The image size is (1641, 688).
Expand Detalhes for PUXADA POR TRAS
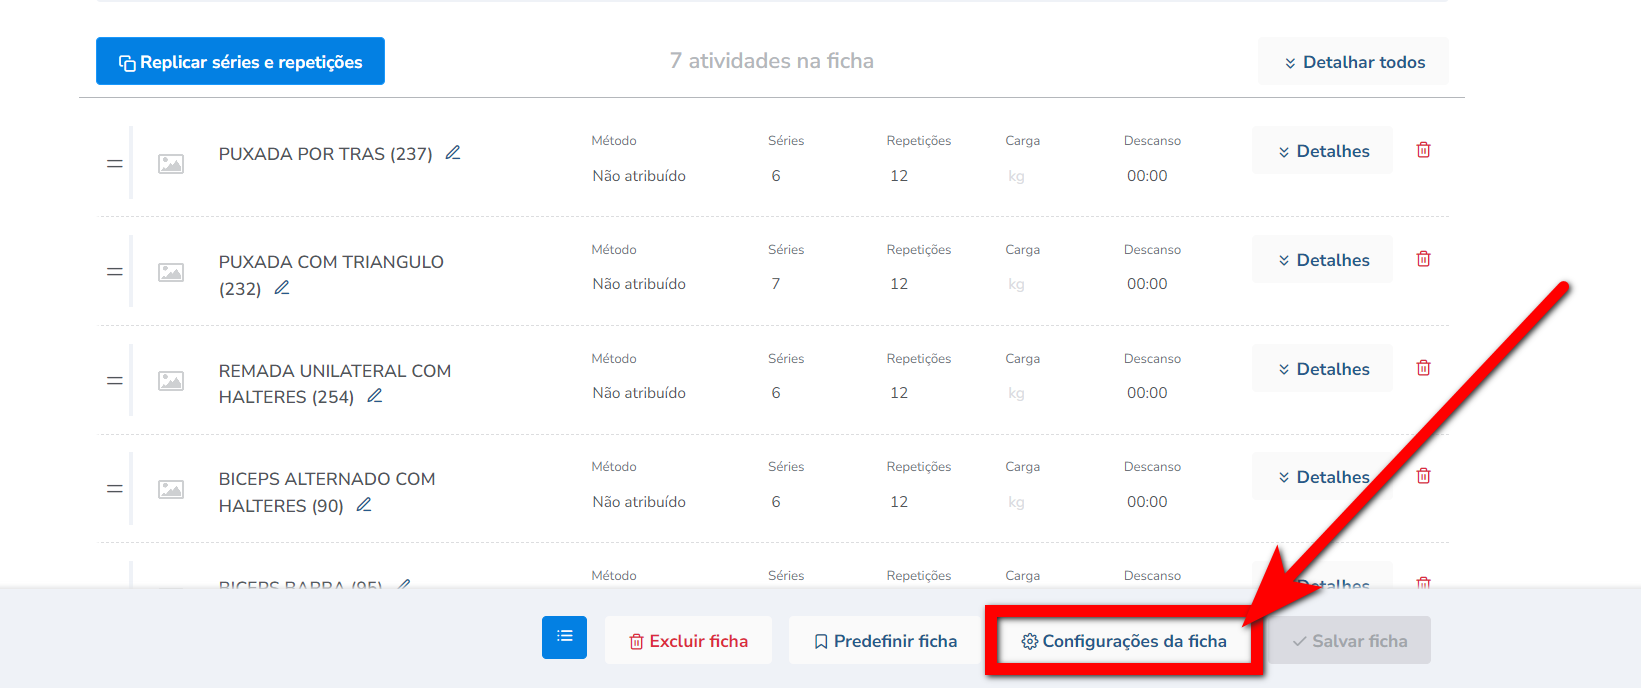coord(1322,151)
